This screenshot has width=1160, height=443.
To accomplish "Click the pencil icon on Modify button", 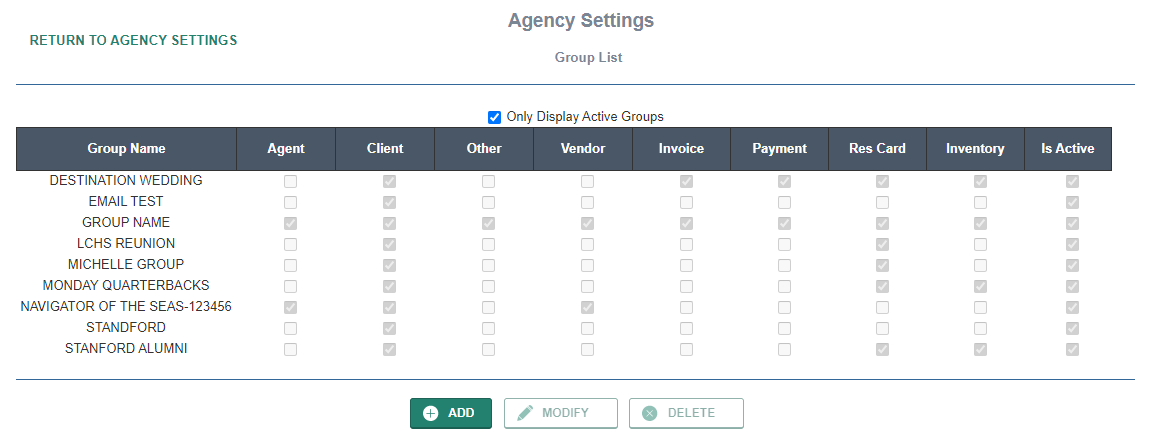I will click(525, 413).
